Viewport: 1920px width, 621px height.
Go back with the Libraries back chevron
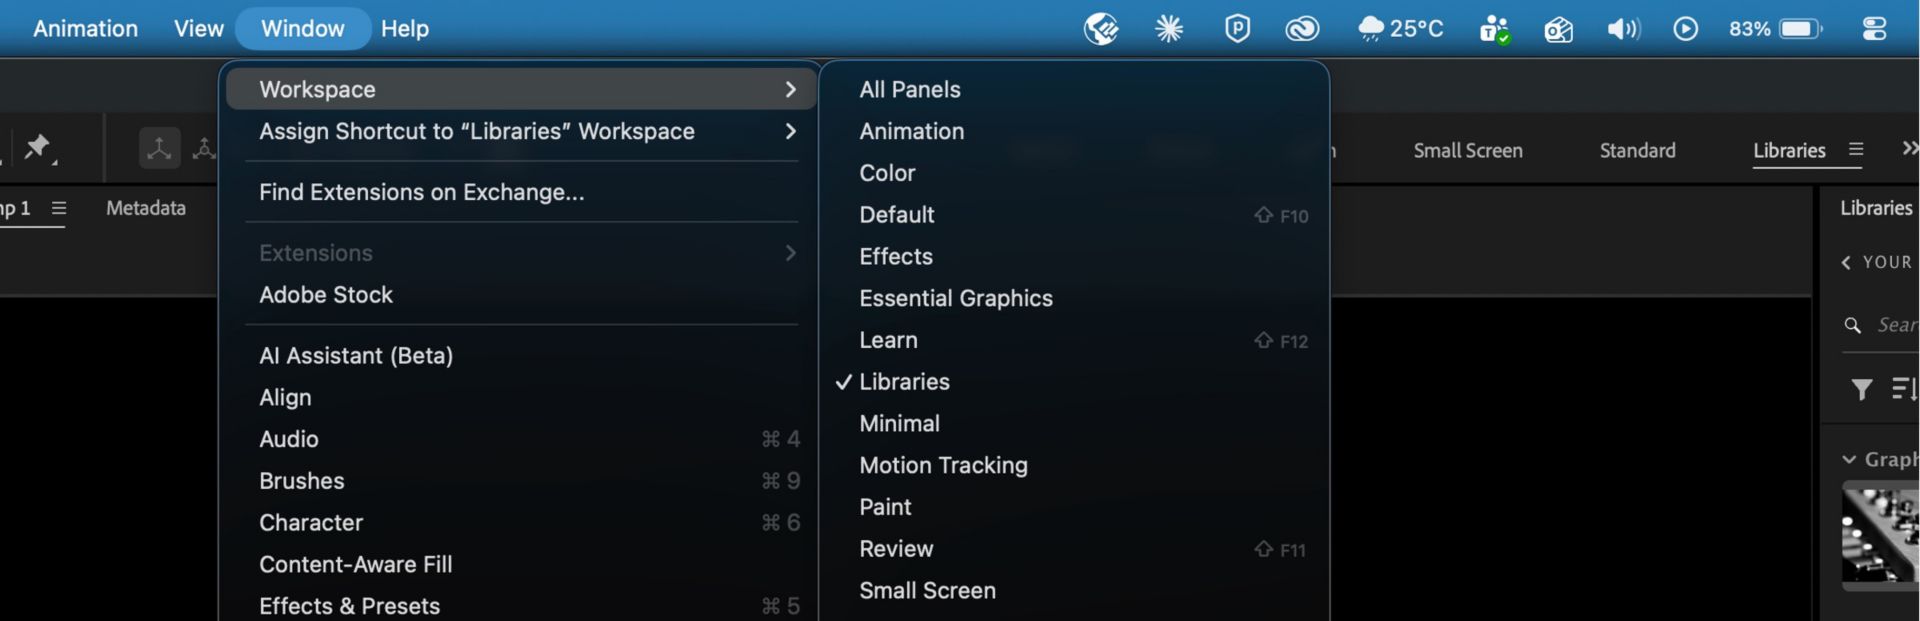tap(1846, 262)
